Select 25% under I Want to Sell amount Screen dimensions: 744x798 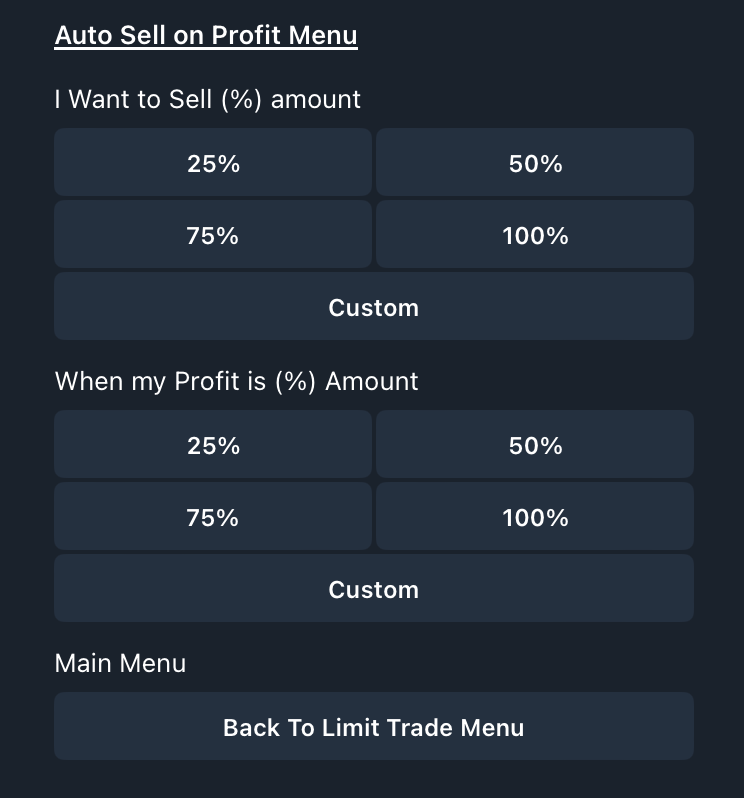[x=213, y=163]
